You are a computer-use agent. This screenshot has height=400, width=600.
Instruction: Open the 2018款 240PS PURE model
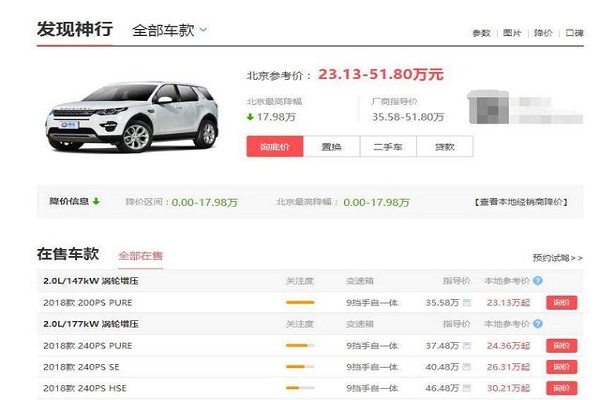click(88, 346)
